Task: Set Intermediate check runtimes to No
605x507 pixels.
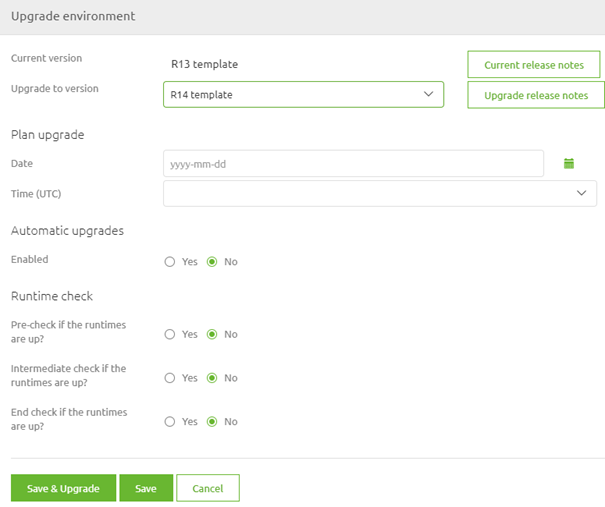Action: coord(212,378)
